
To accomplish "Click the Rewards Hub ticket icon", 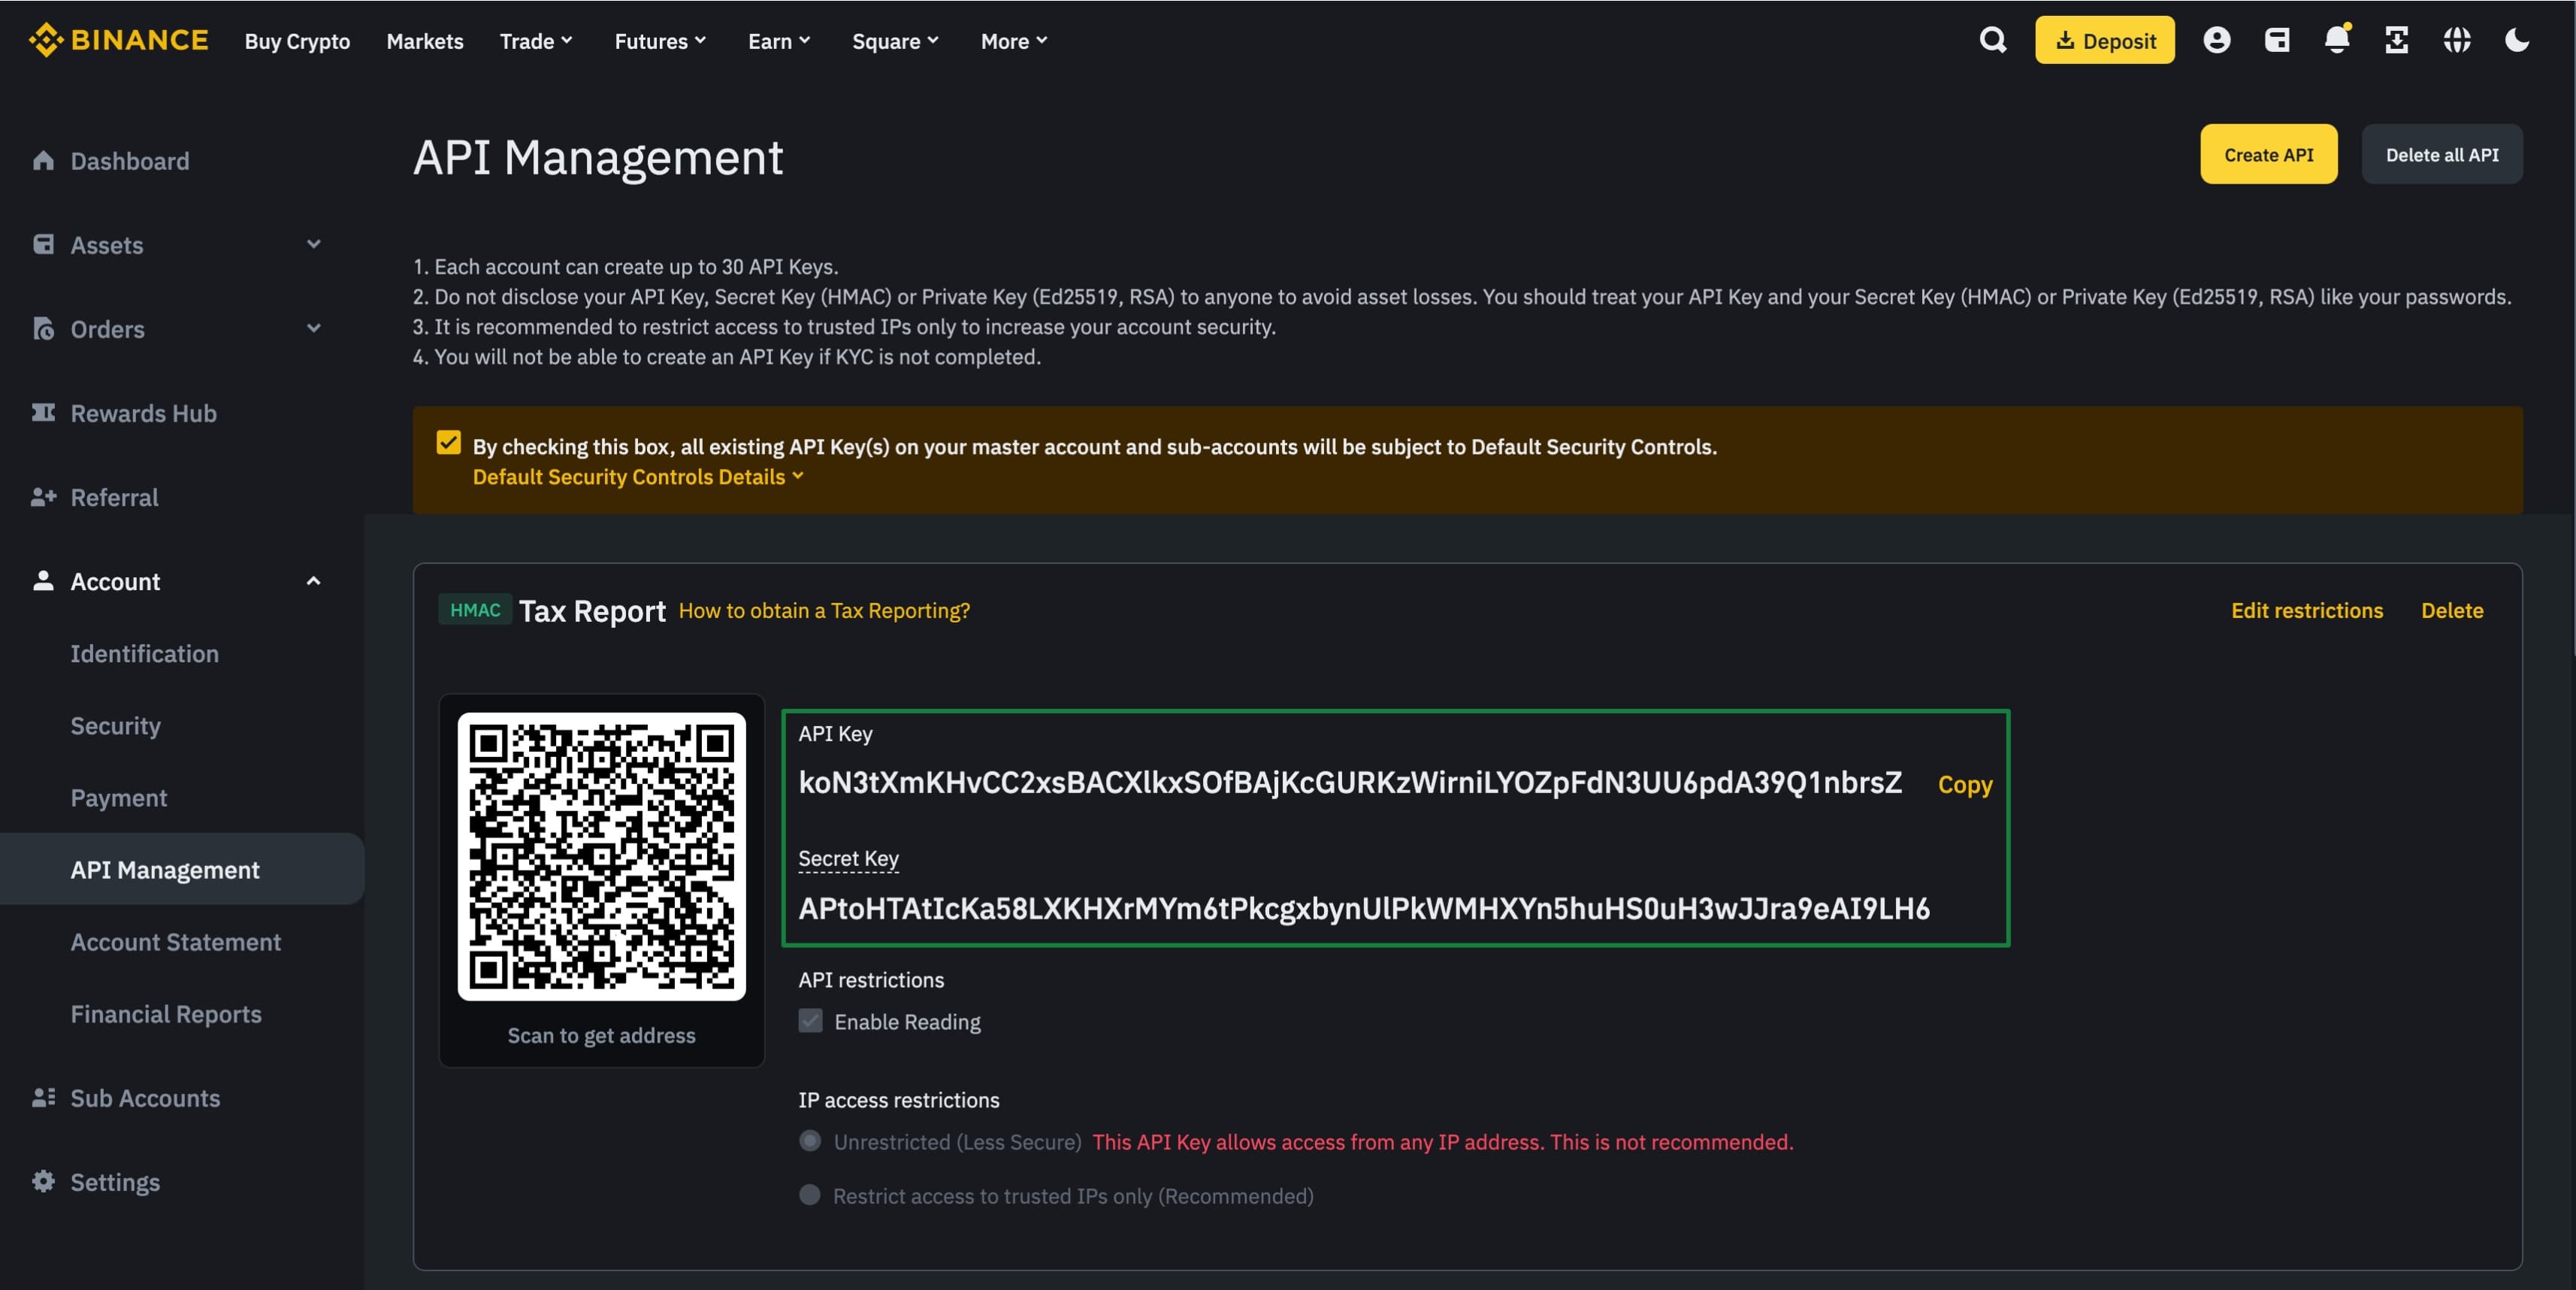I will (43, 413).
